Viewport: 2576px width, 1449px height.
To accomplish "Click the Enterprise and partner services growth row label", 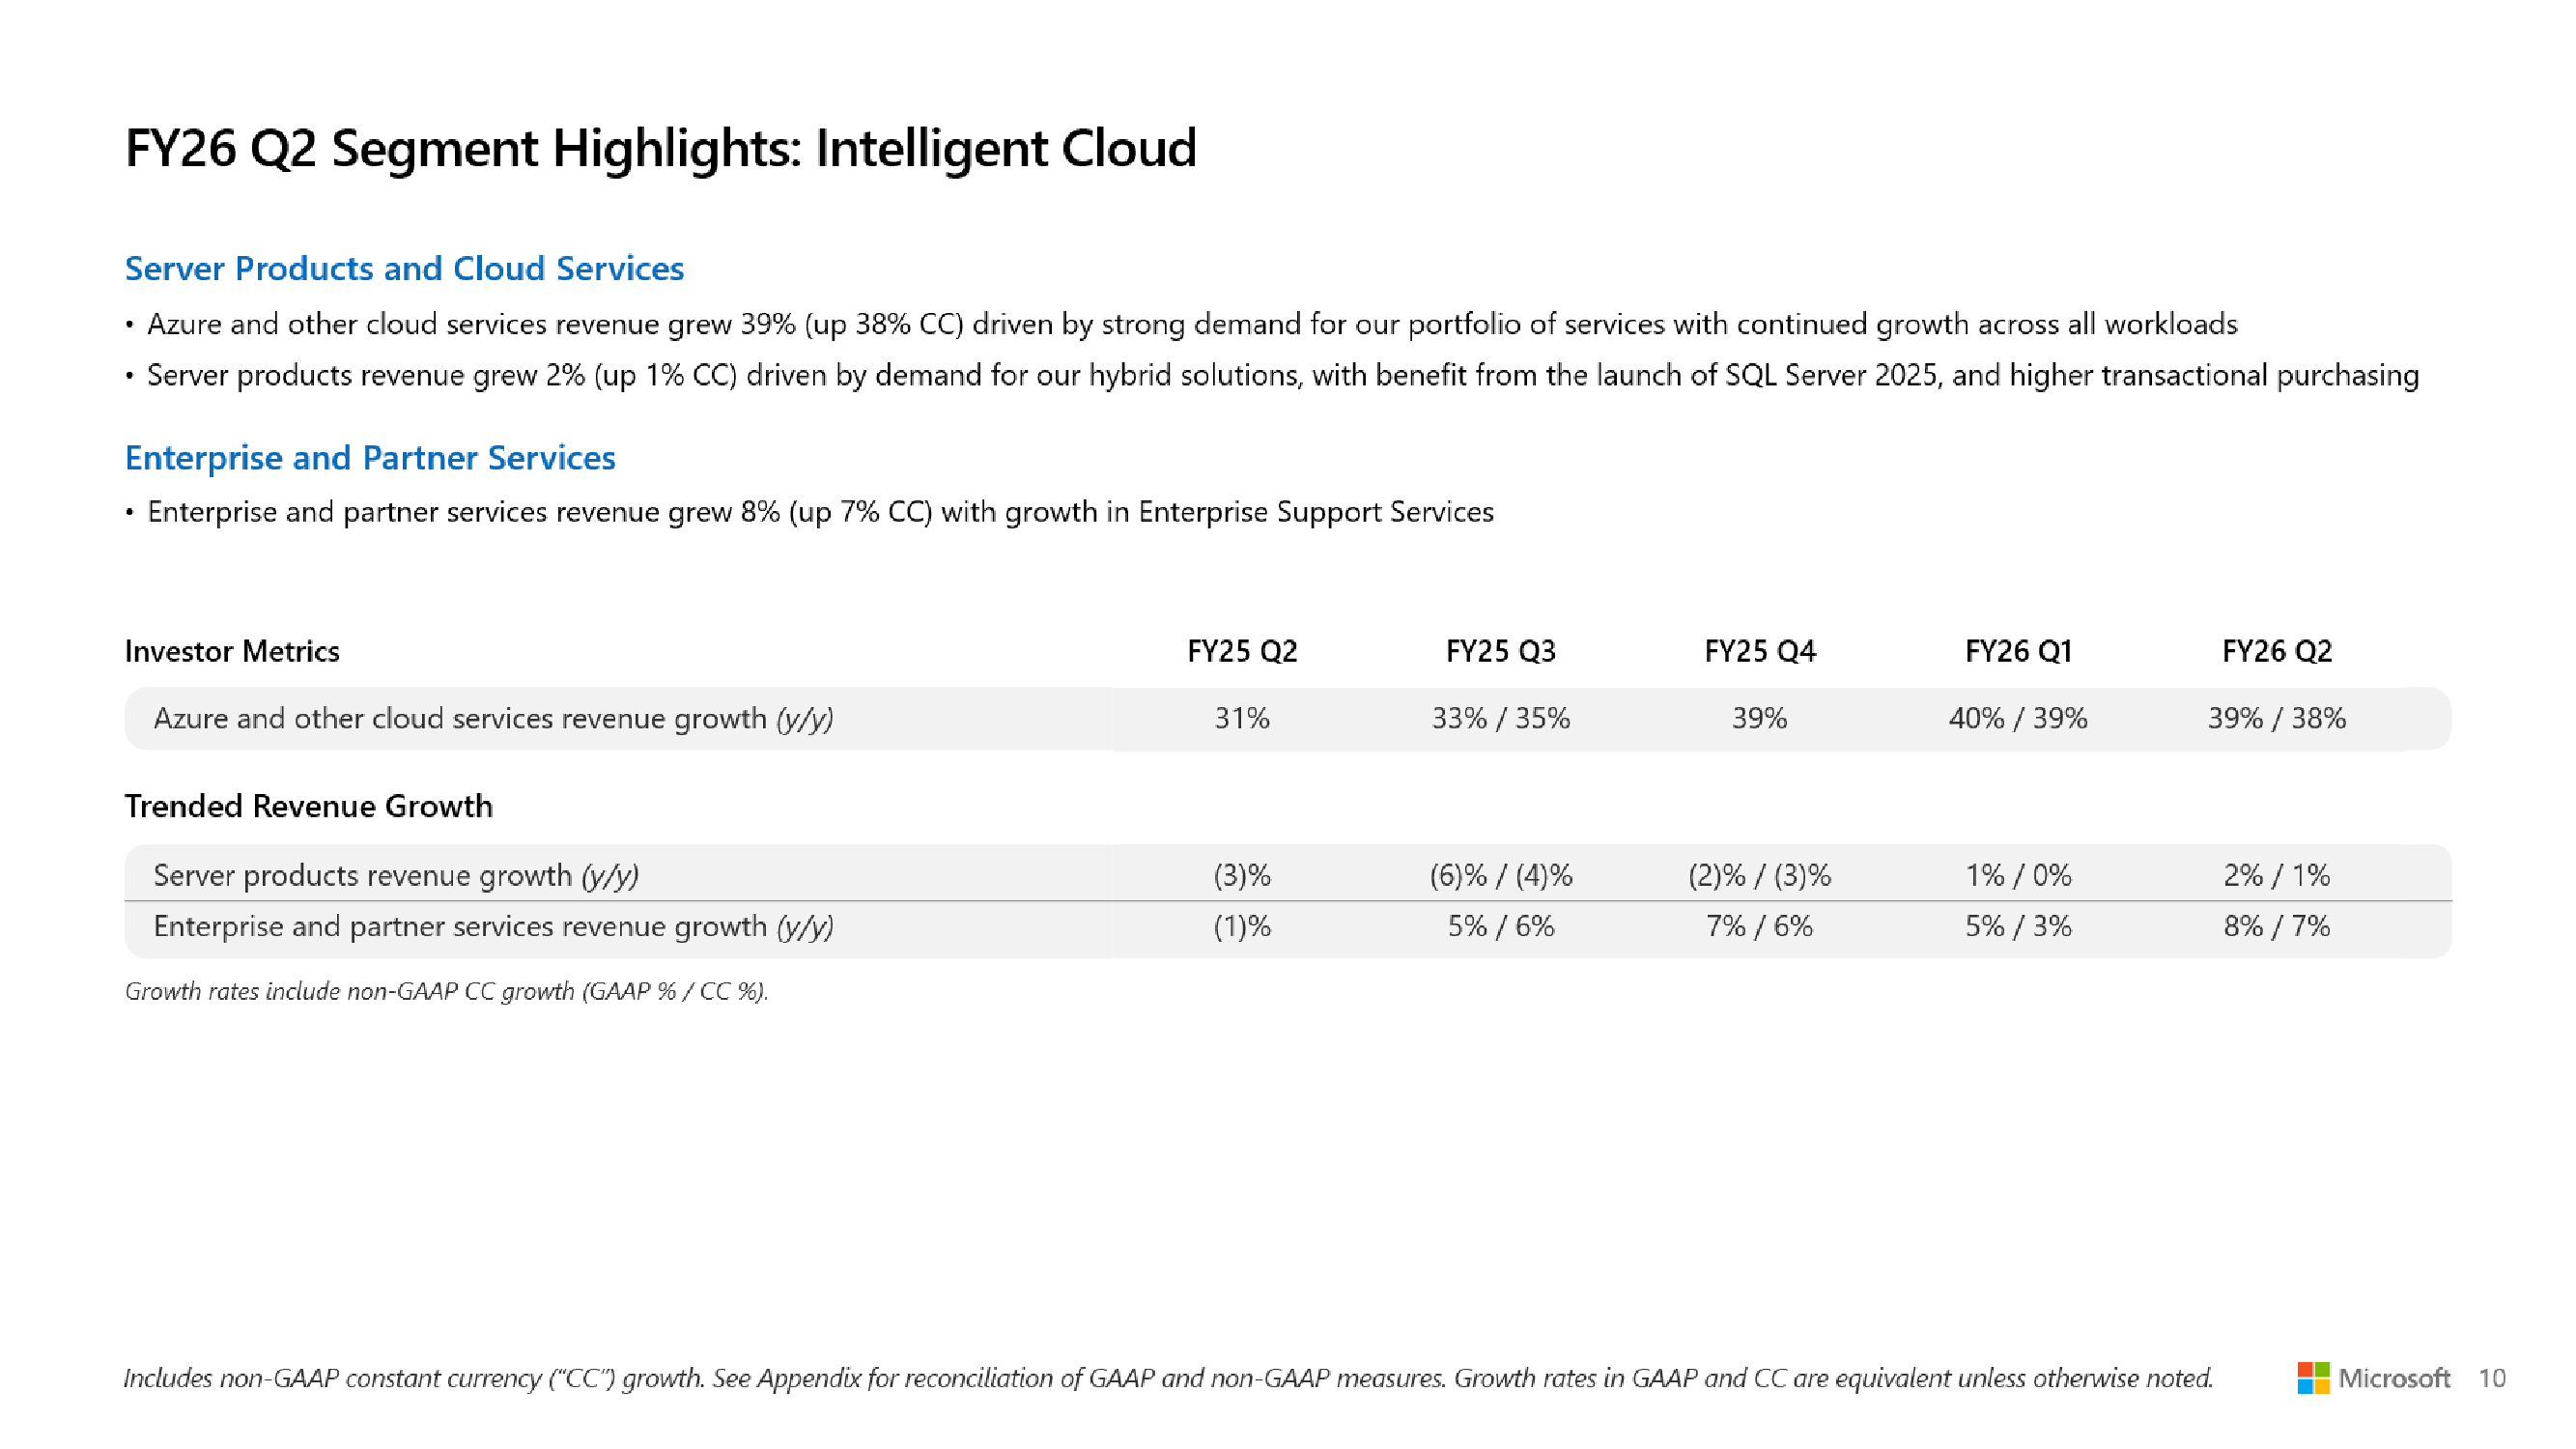I will pos(493,926).
